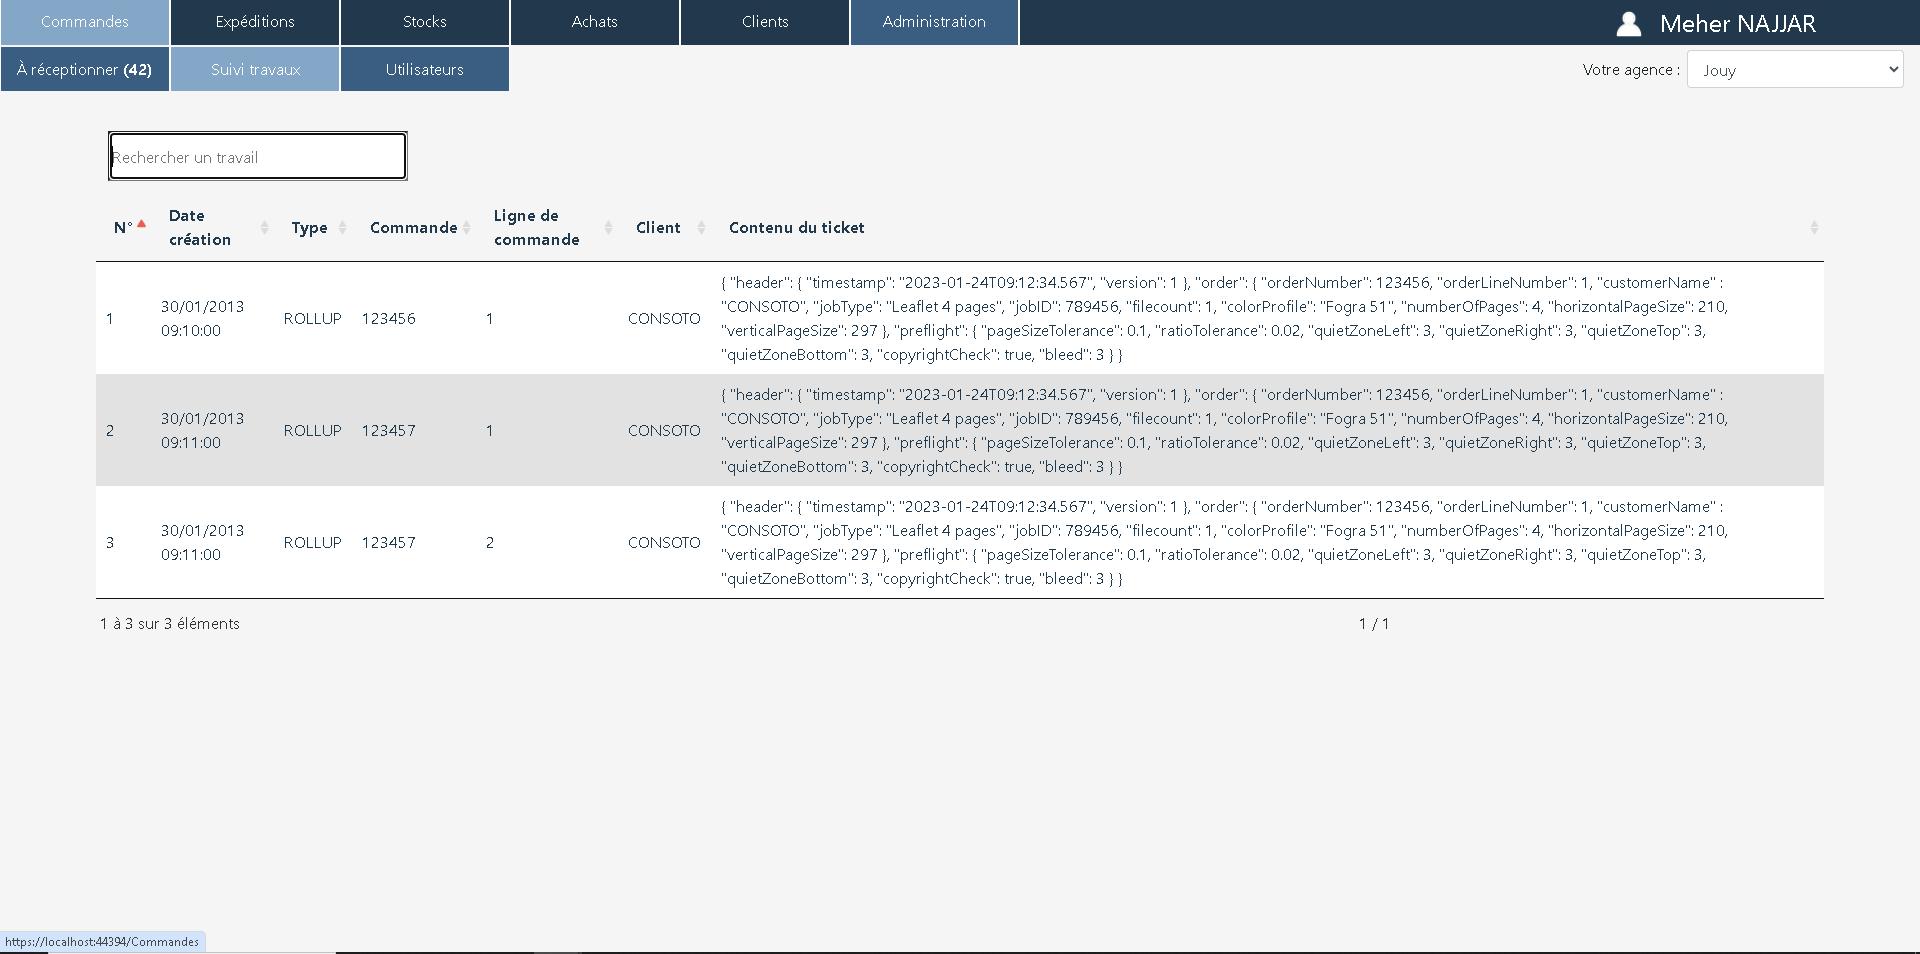Select the Suivi travaux submenu
The width and height of the screenshot is (1920, 954).
(255, 70)
